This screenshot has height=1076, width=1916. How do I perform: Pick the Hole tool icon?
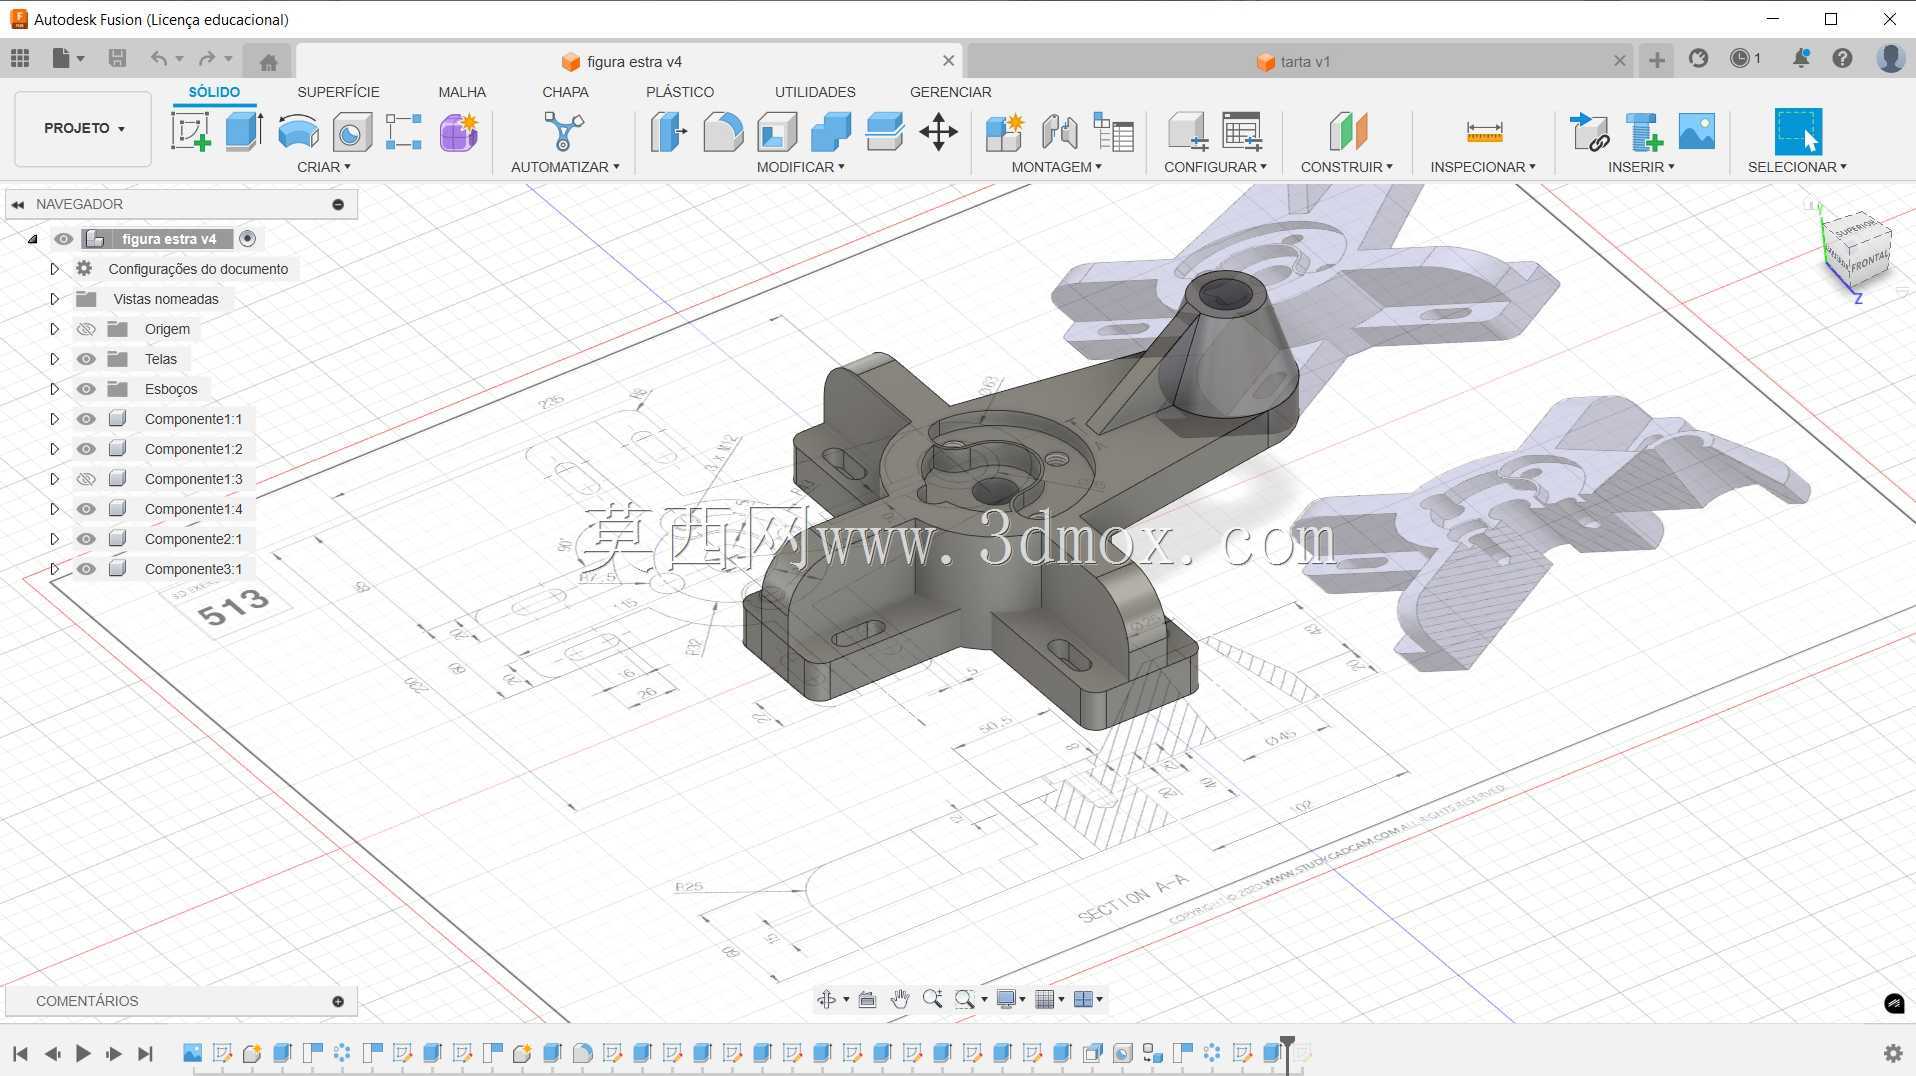pyautogui.click(x=352, y=131)
